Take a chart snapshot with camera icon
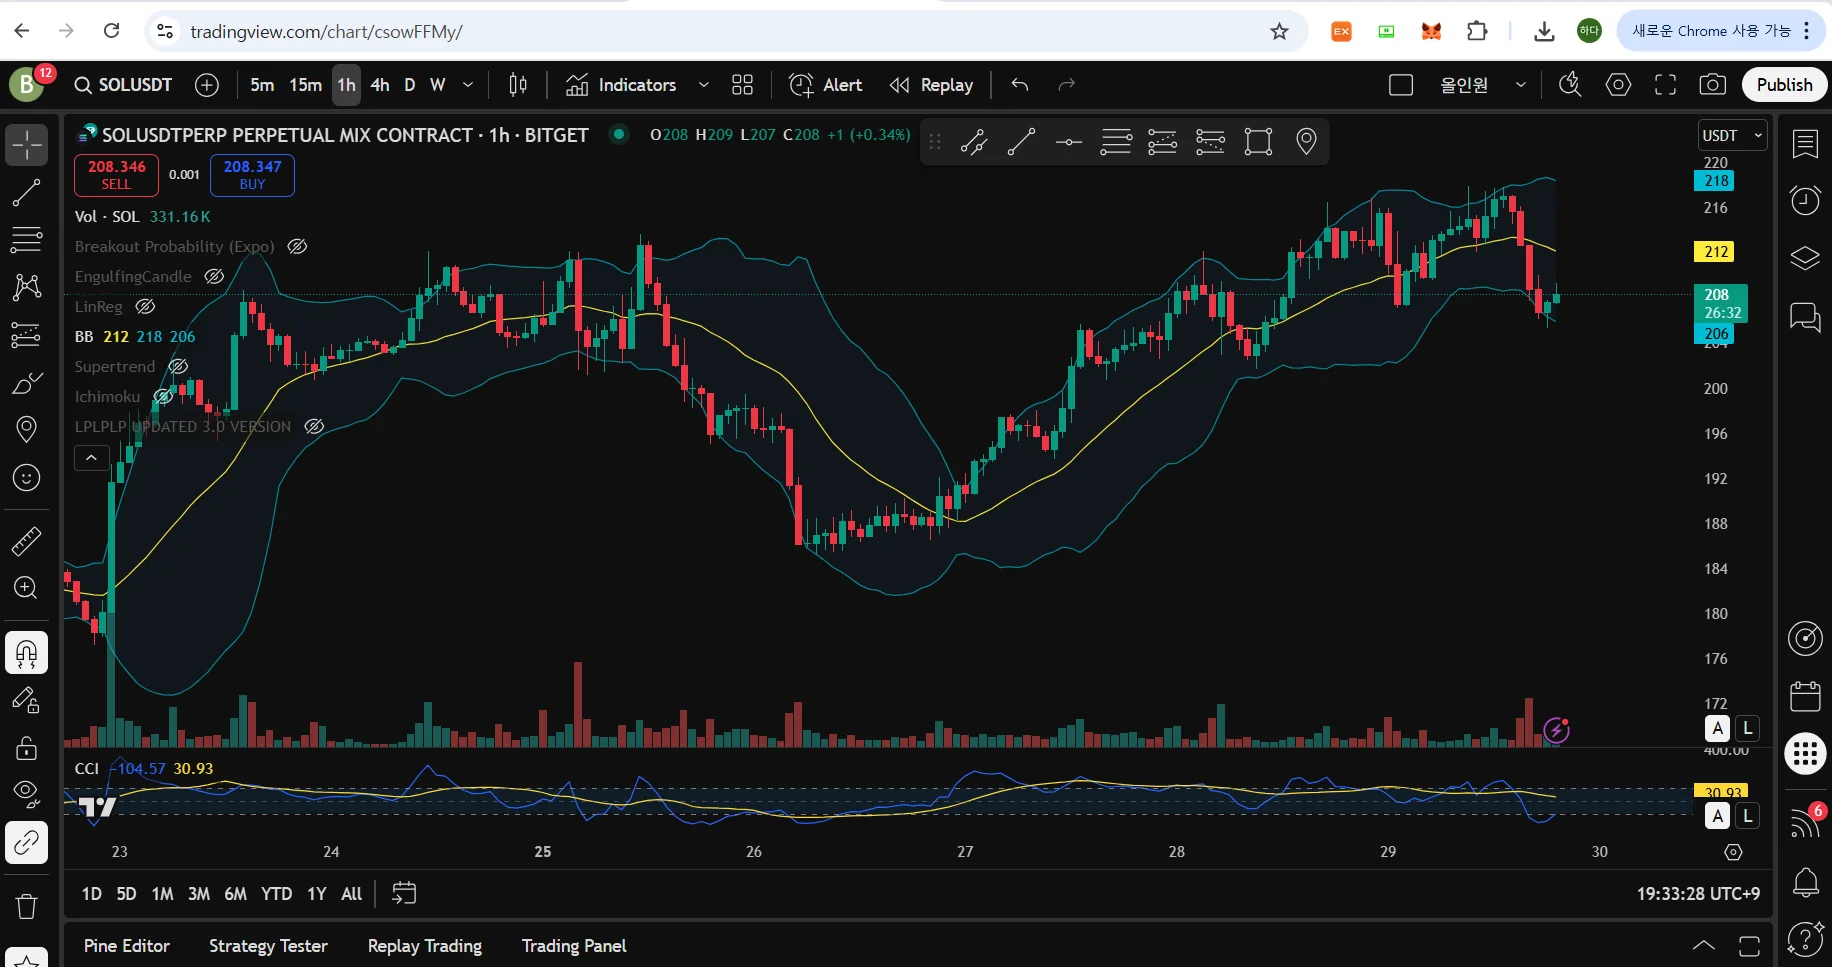Image resolution: width=1832 pixels, height=967 pixels. (x=1713, y=85)
